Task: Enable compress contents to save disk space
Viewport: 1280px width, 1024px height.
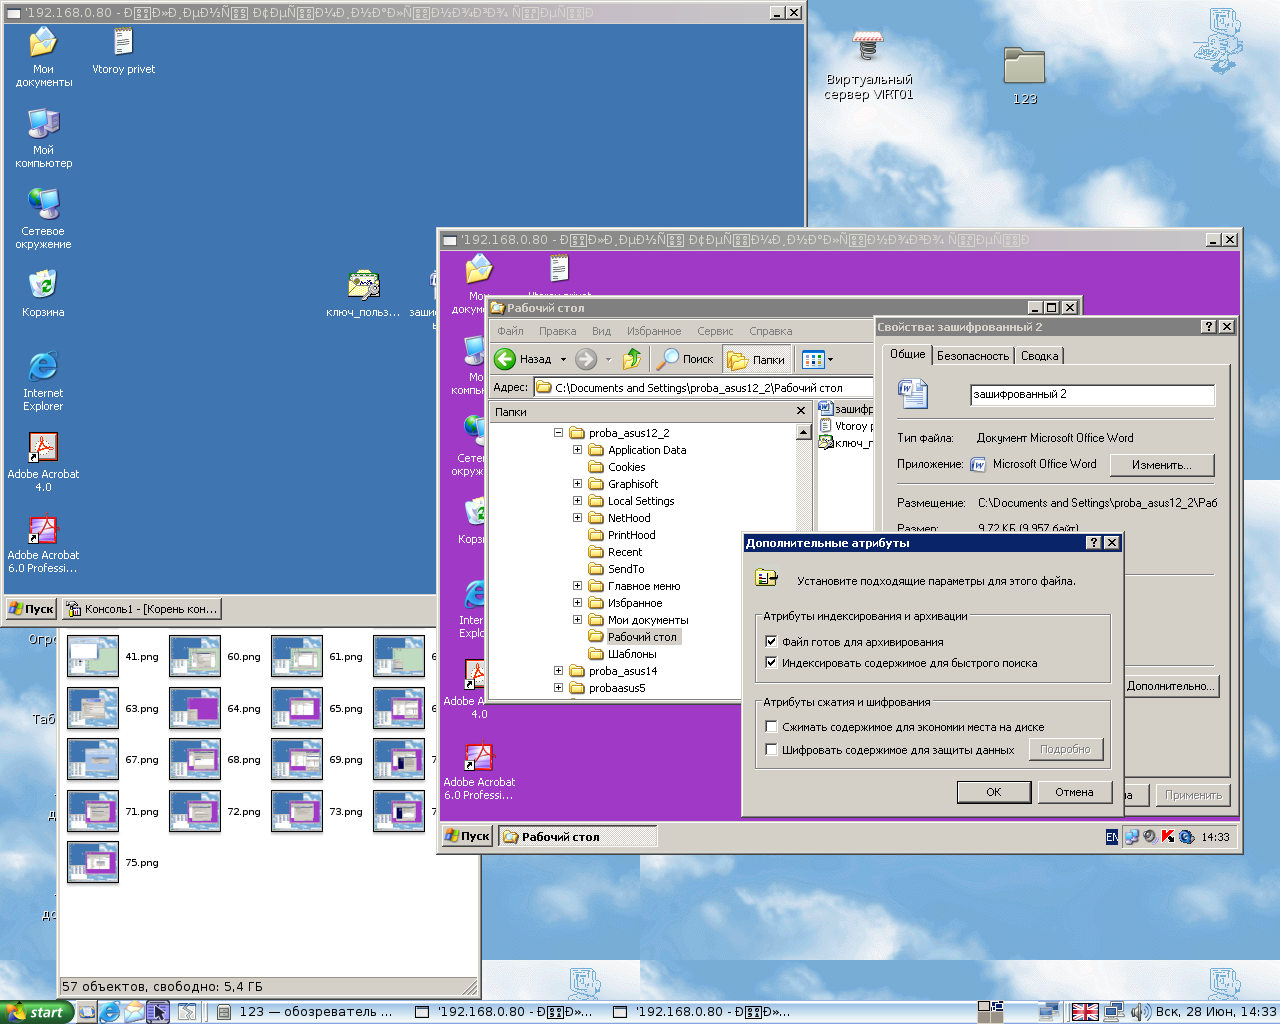Action: coord(771,727)
